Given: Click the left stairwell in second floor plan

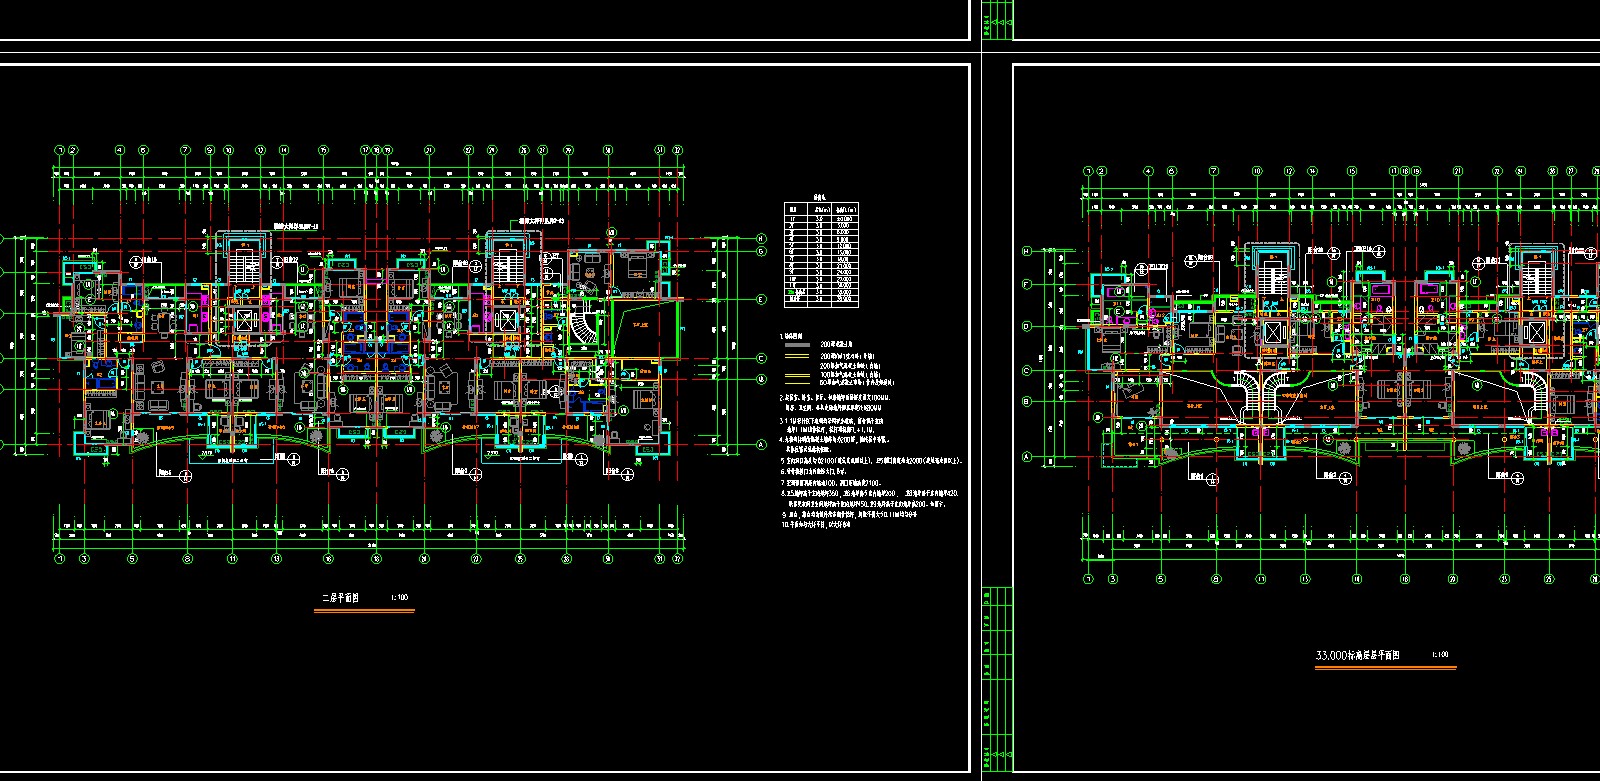Looking at the screenshot, I should click(243, 268).
